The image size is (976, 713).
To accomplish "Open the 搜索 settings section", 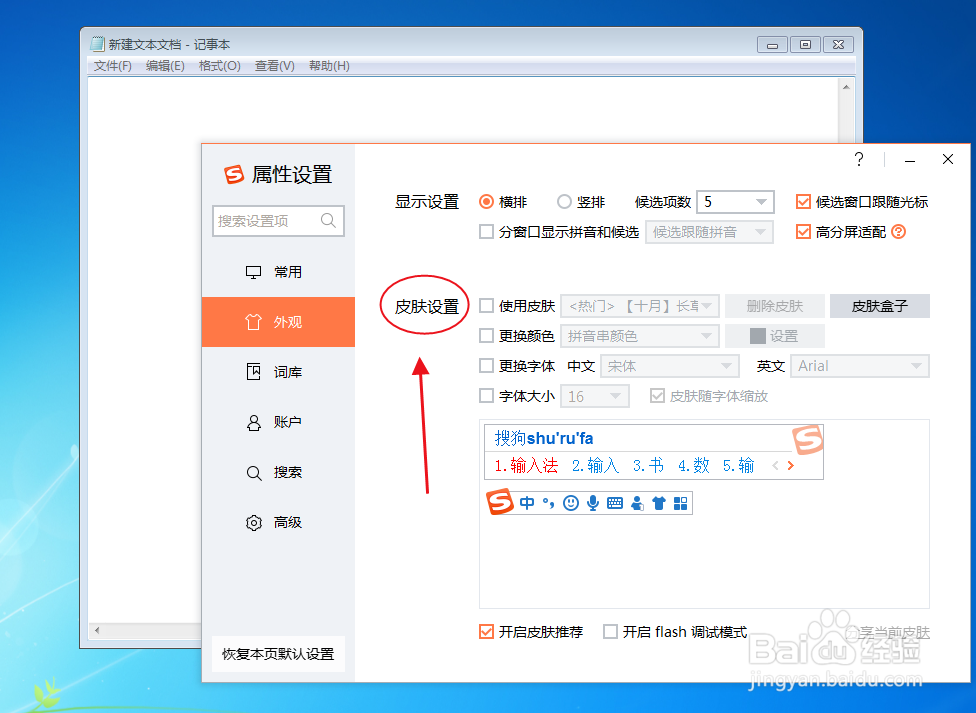I will 278,472.
